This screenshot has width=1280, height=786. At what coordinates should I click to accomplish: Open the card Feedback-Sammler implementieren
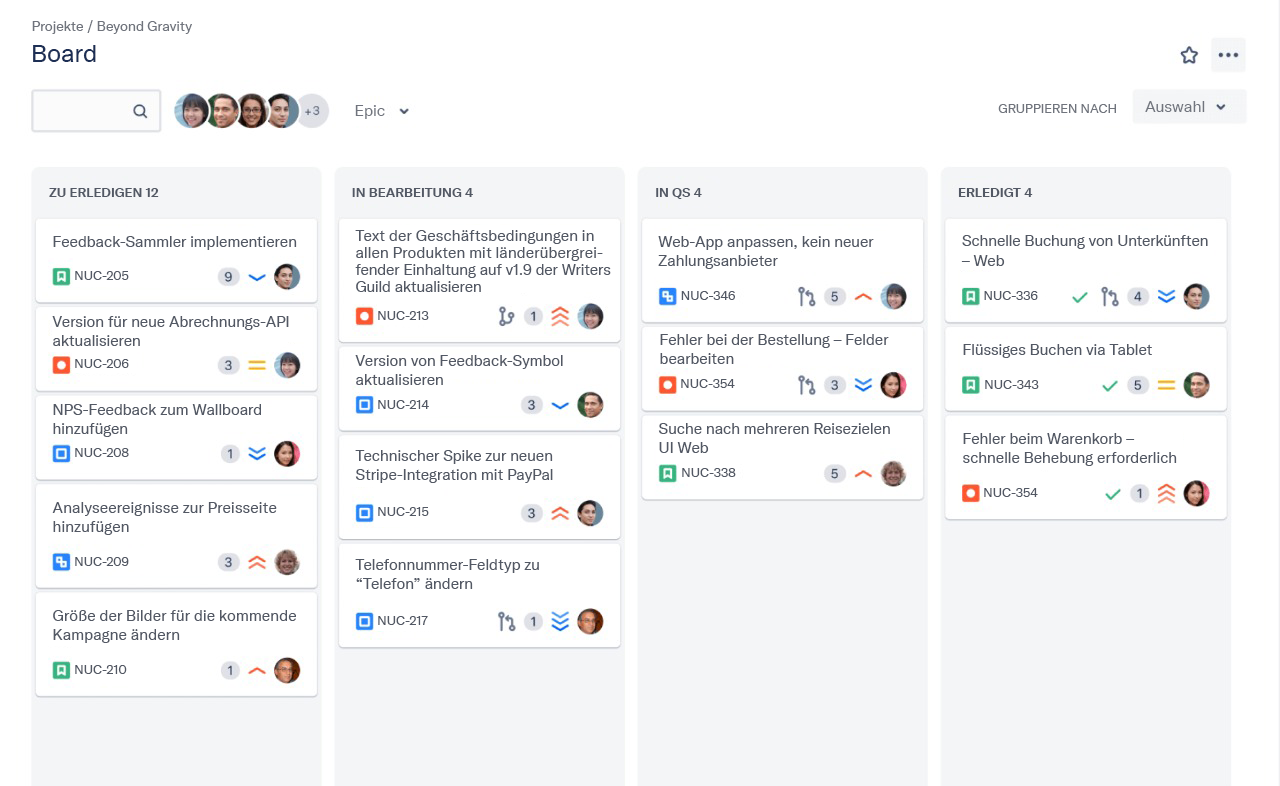click(174, 242)
